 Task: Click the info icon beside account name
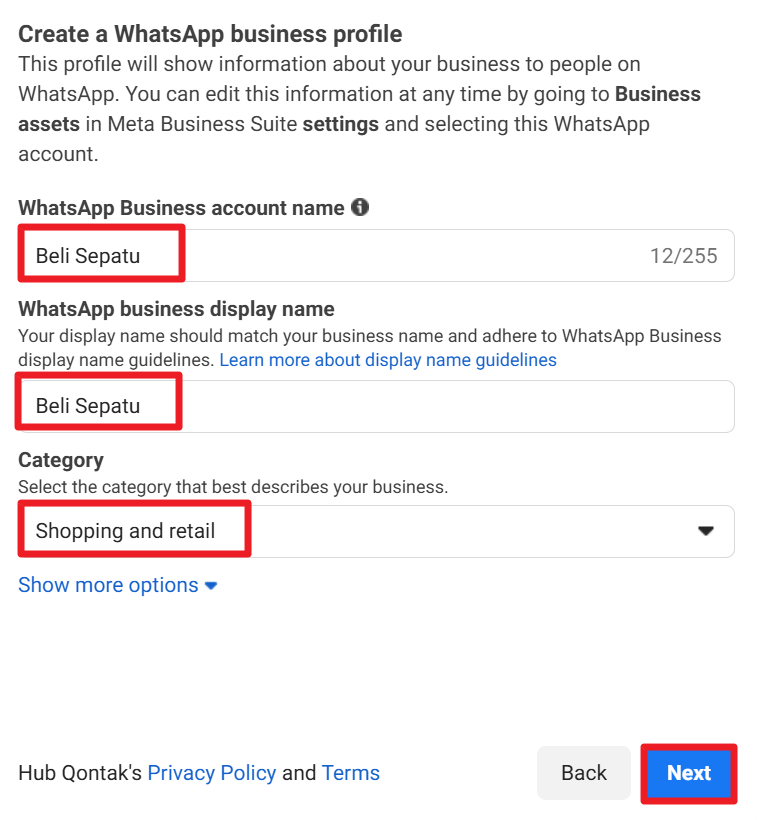pos(360,208)
